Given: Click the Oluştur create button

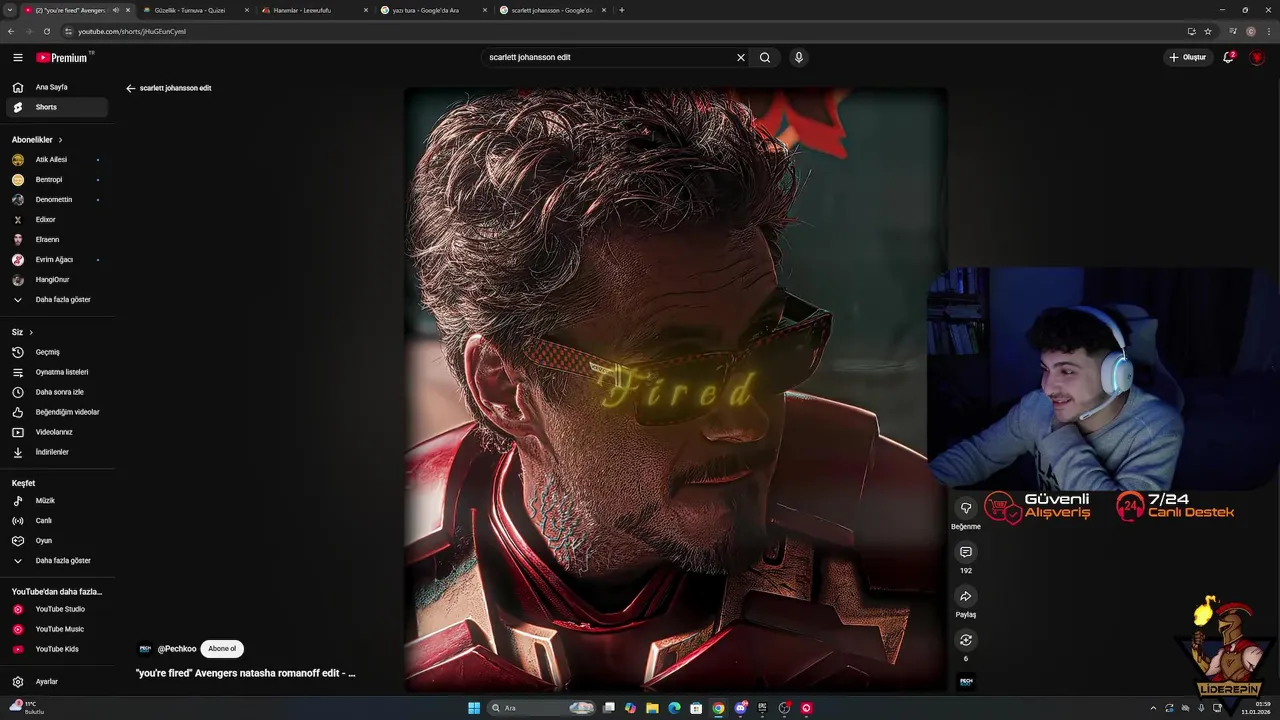Looking at the screenshot, I should point(1188,57).
